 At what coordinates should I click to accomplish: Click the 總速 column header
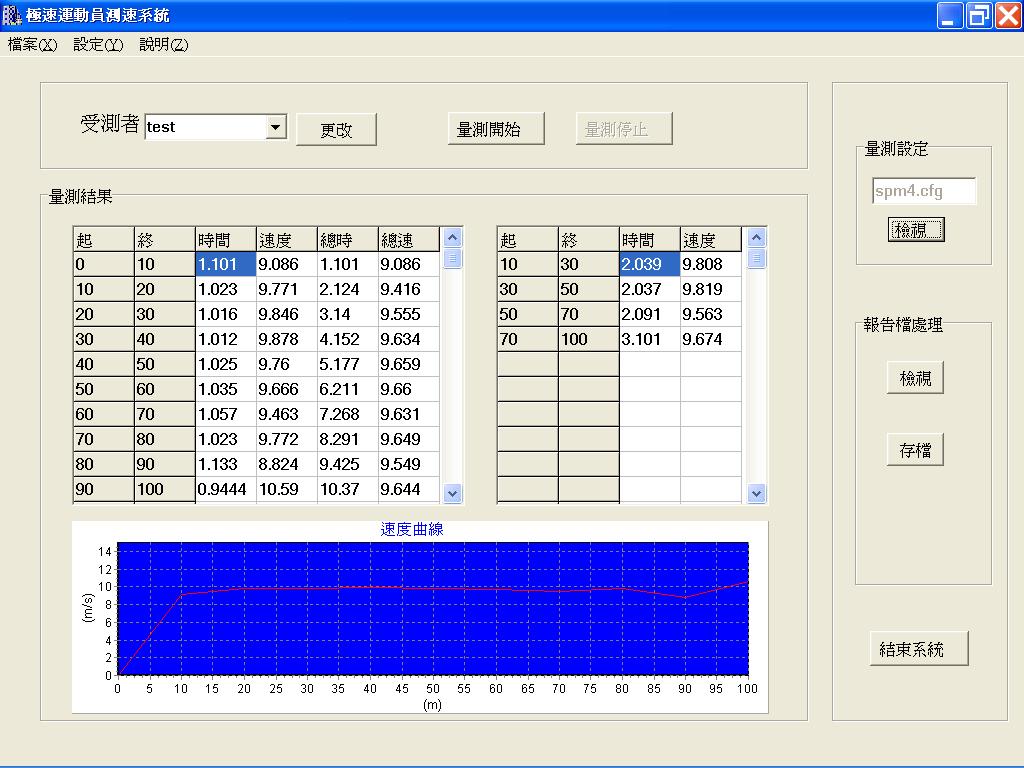pyautogui.click(x=408, y=240)
